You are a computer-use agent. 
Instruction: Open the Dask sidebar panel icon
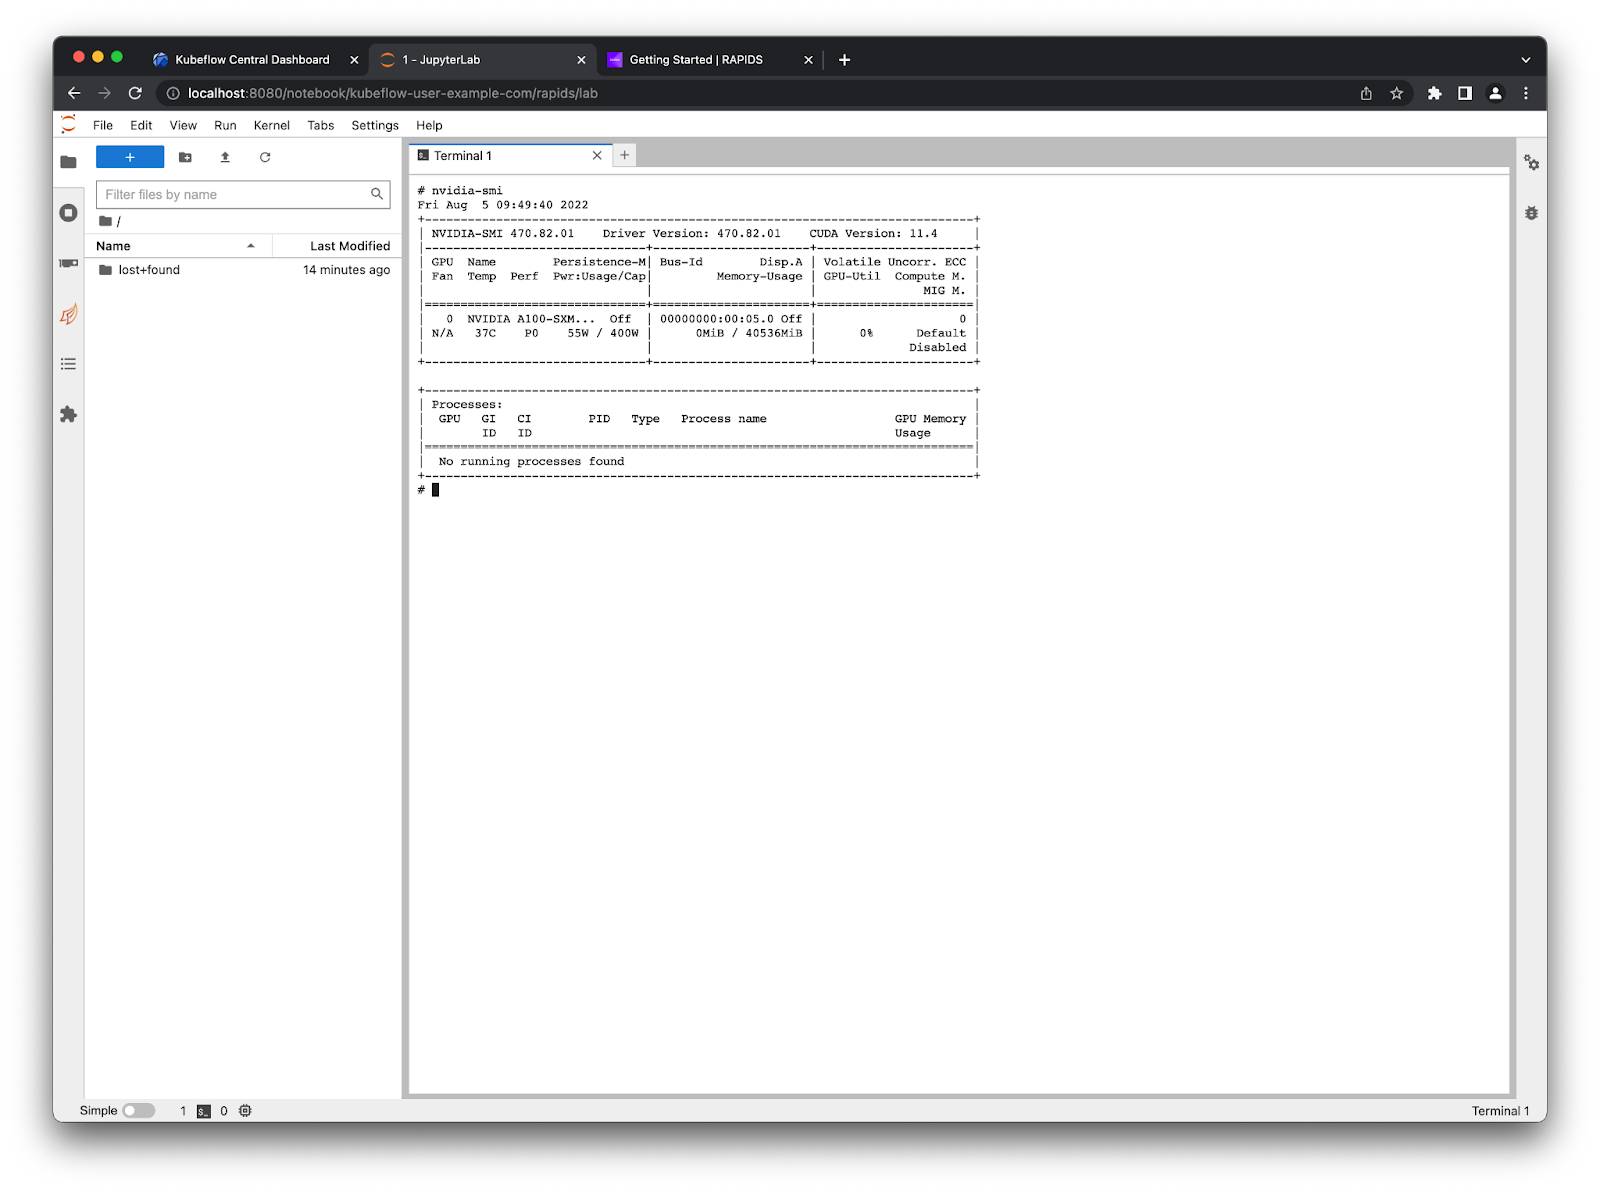point(68,314)
